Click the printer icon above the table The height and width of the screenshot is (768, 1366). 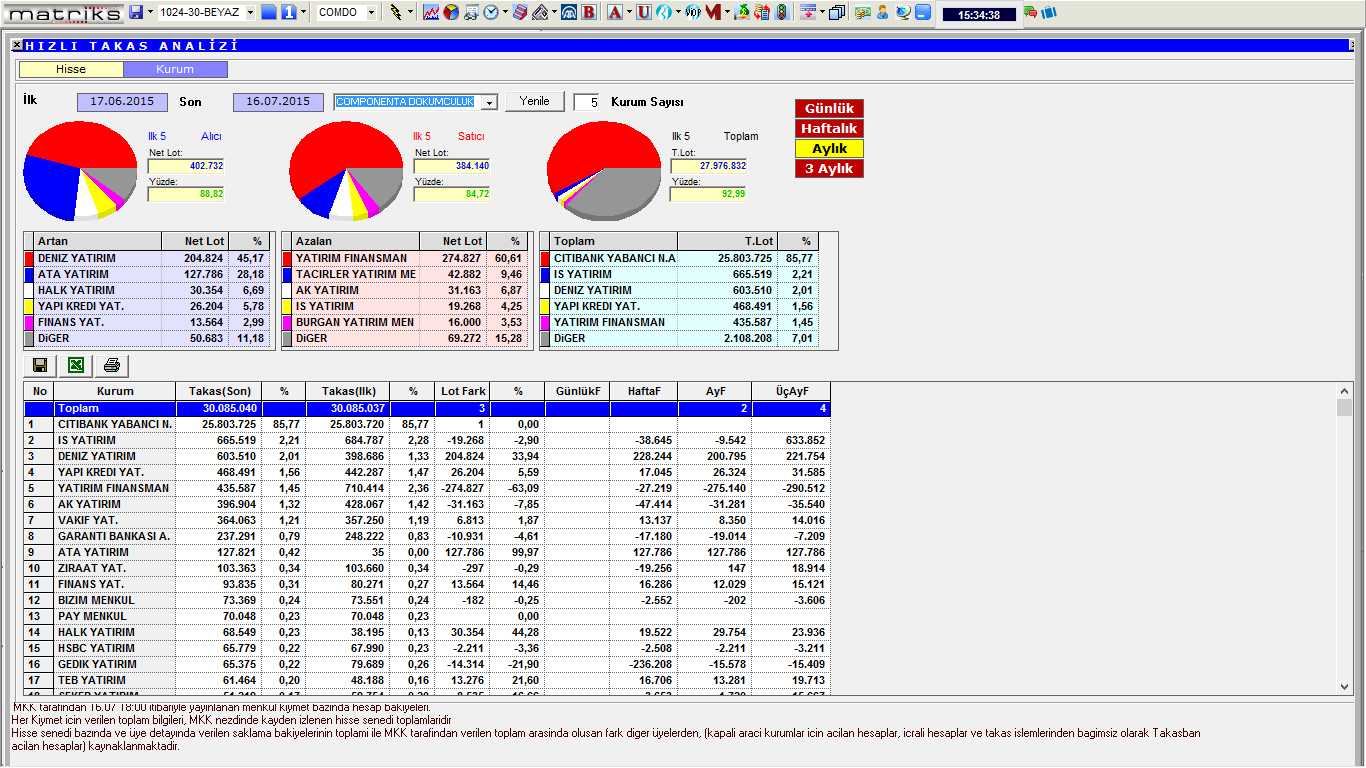112,365
